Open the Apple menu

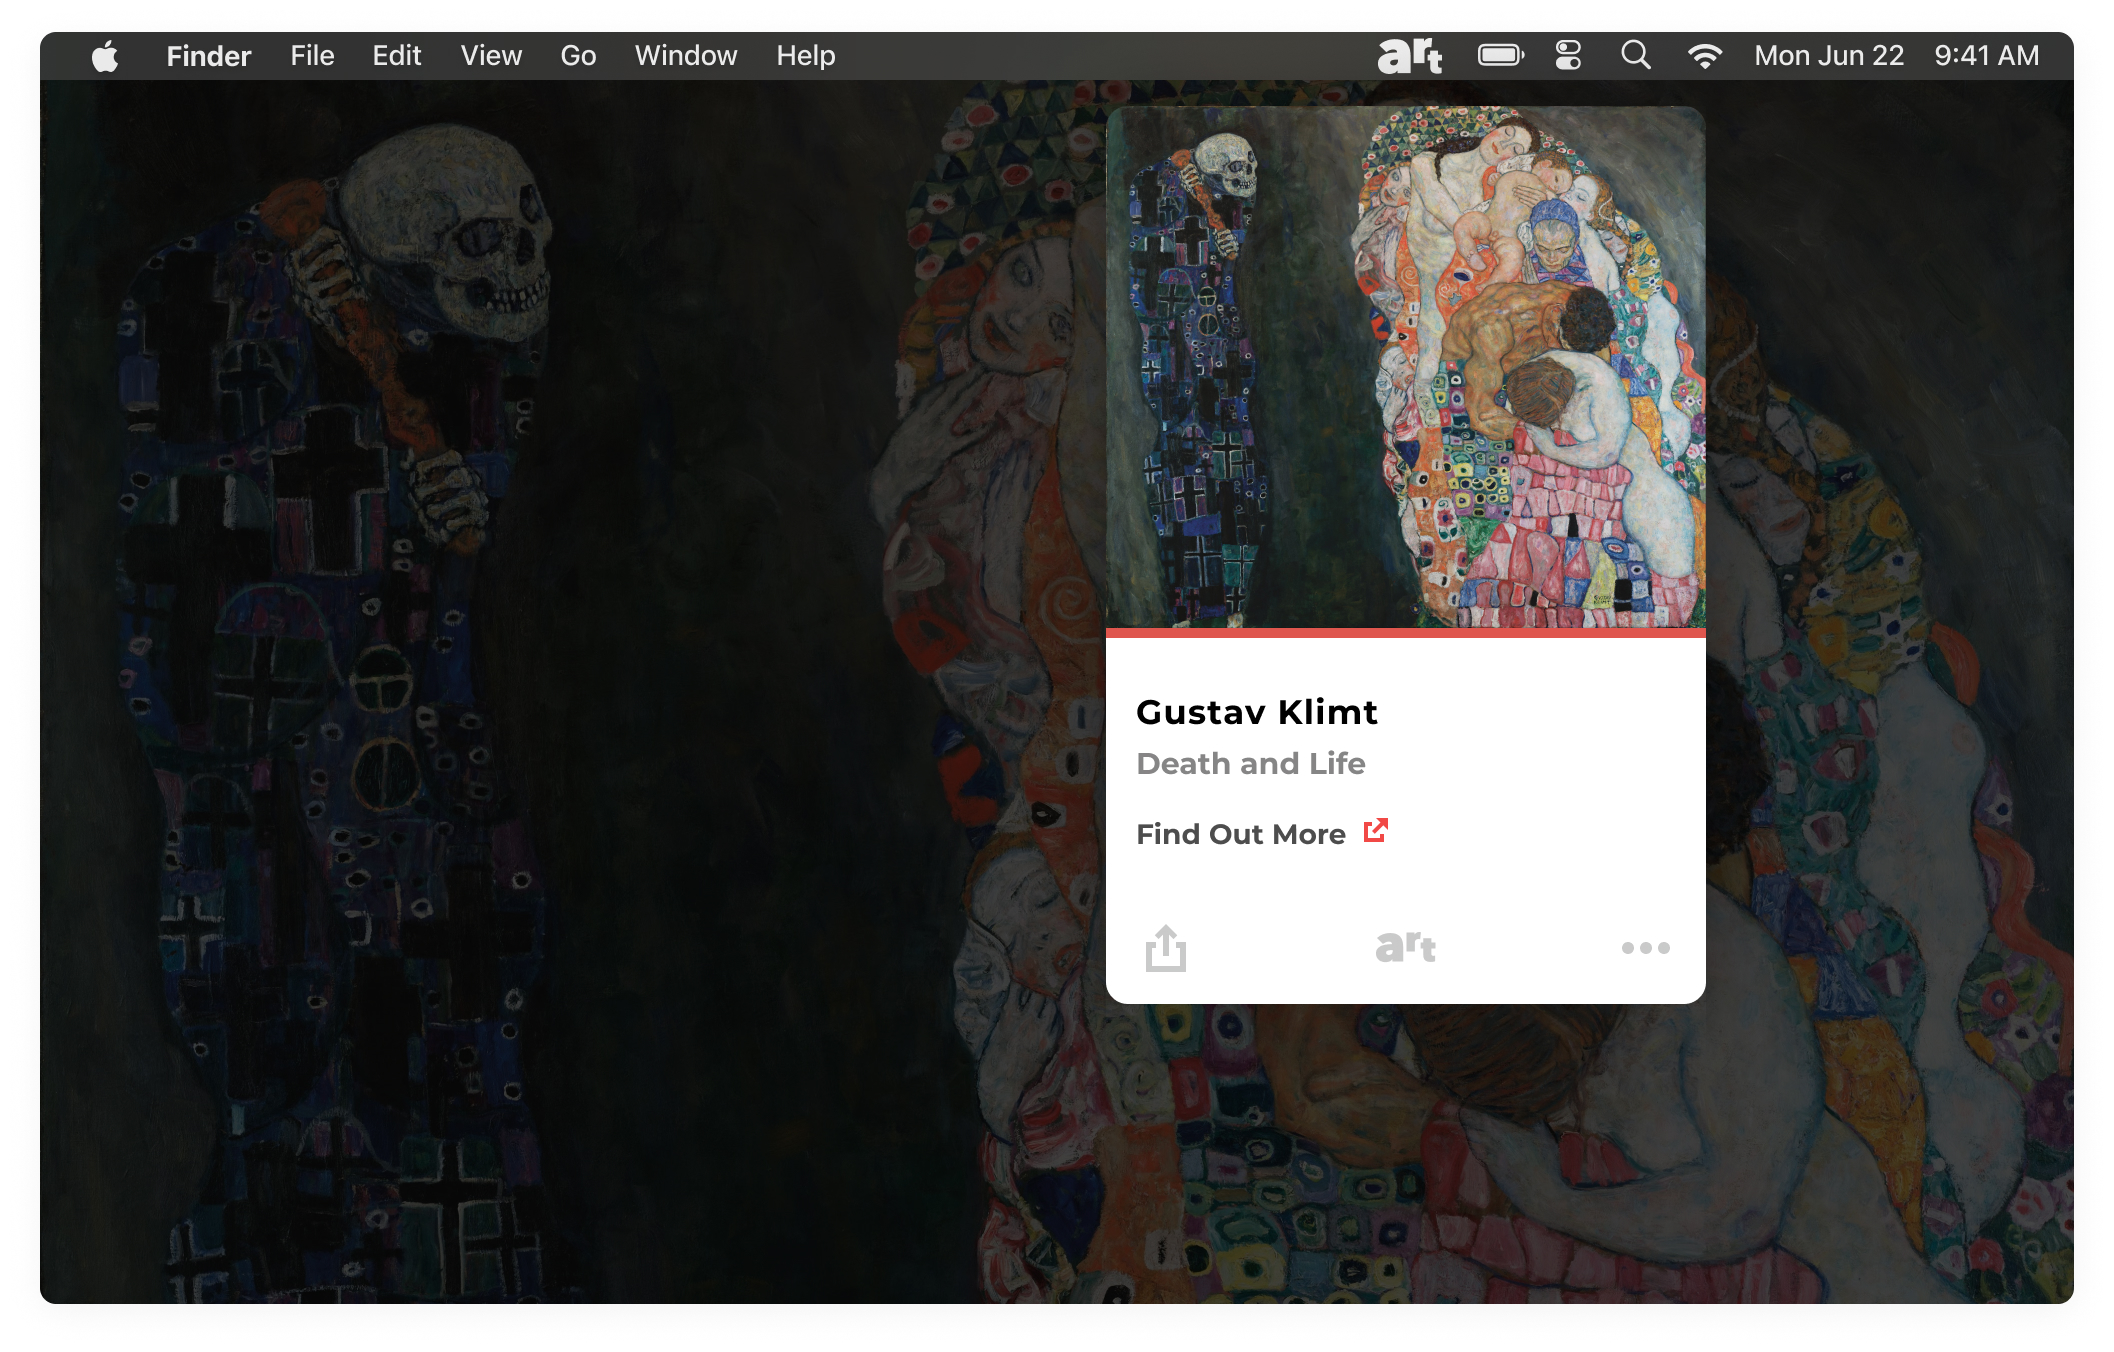pyautogui.click(x=105, y=56)
